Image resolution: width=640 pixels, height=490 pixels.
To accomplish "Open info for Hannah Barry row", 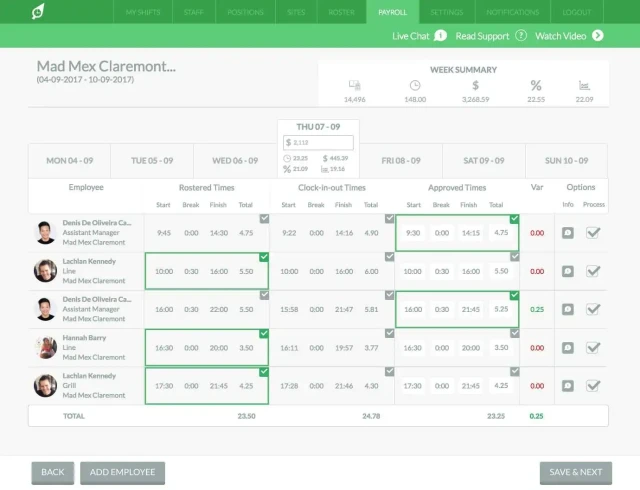I will click(x=568, y=347).
